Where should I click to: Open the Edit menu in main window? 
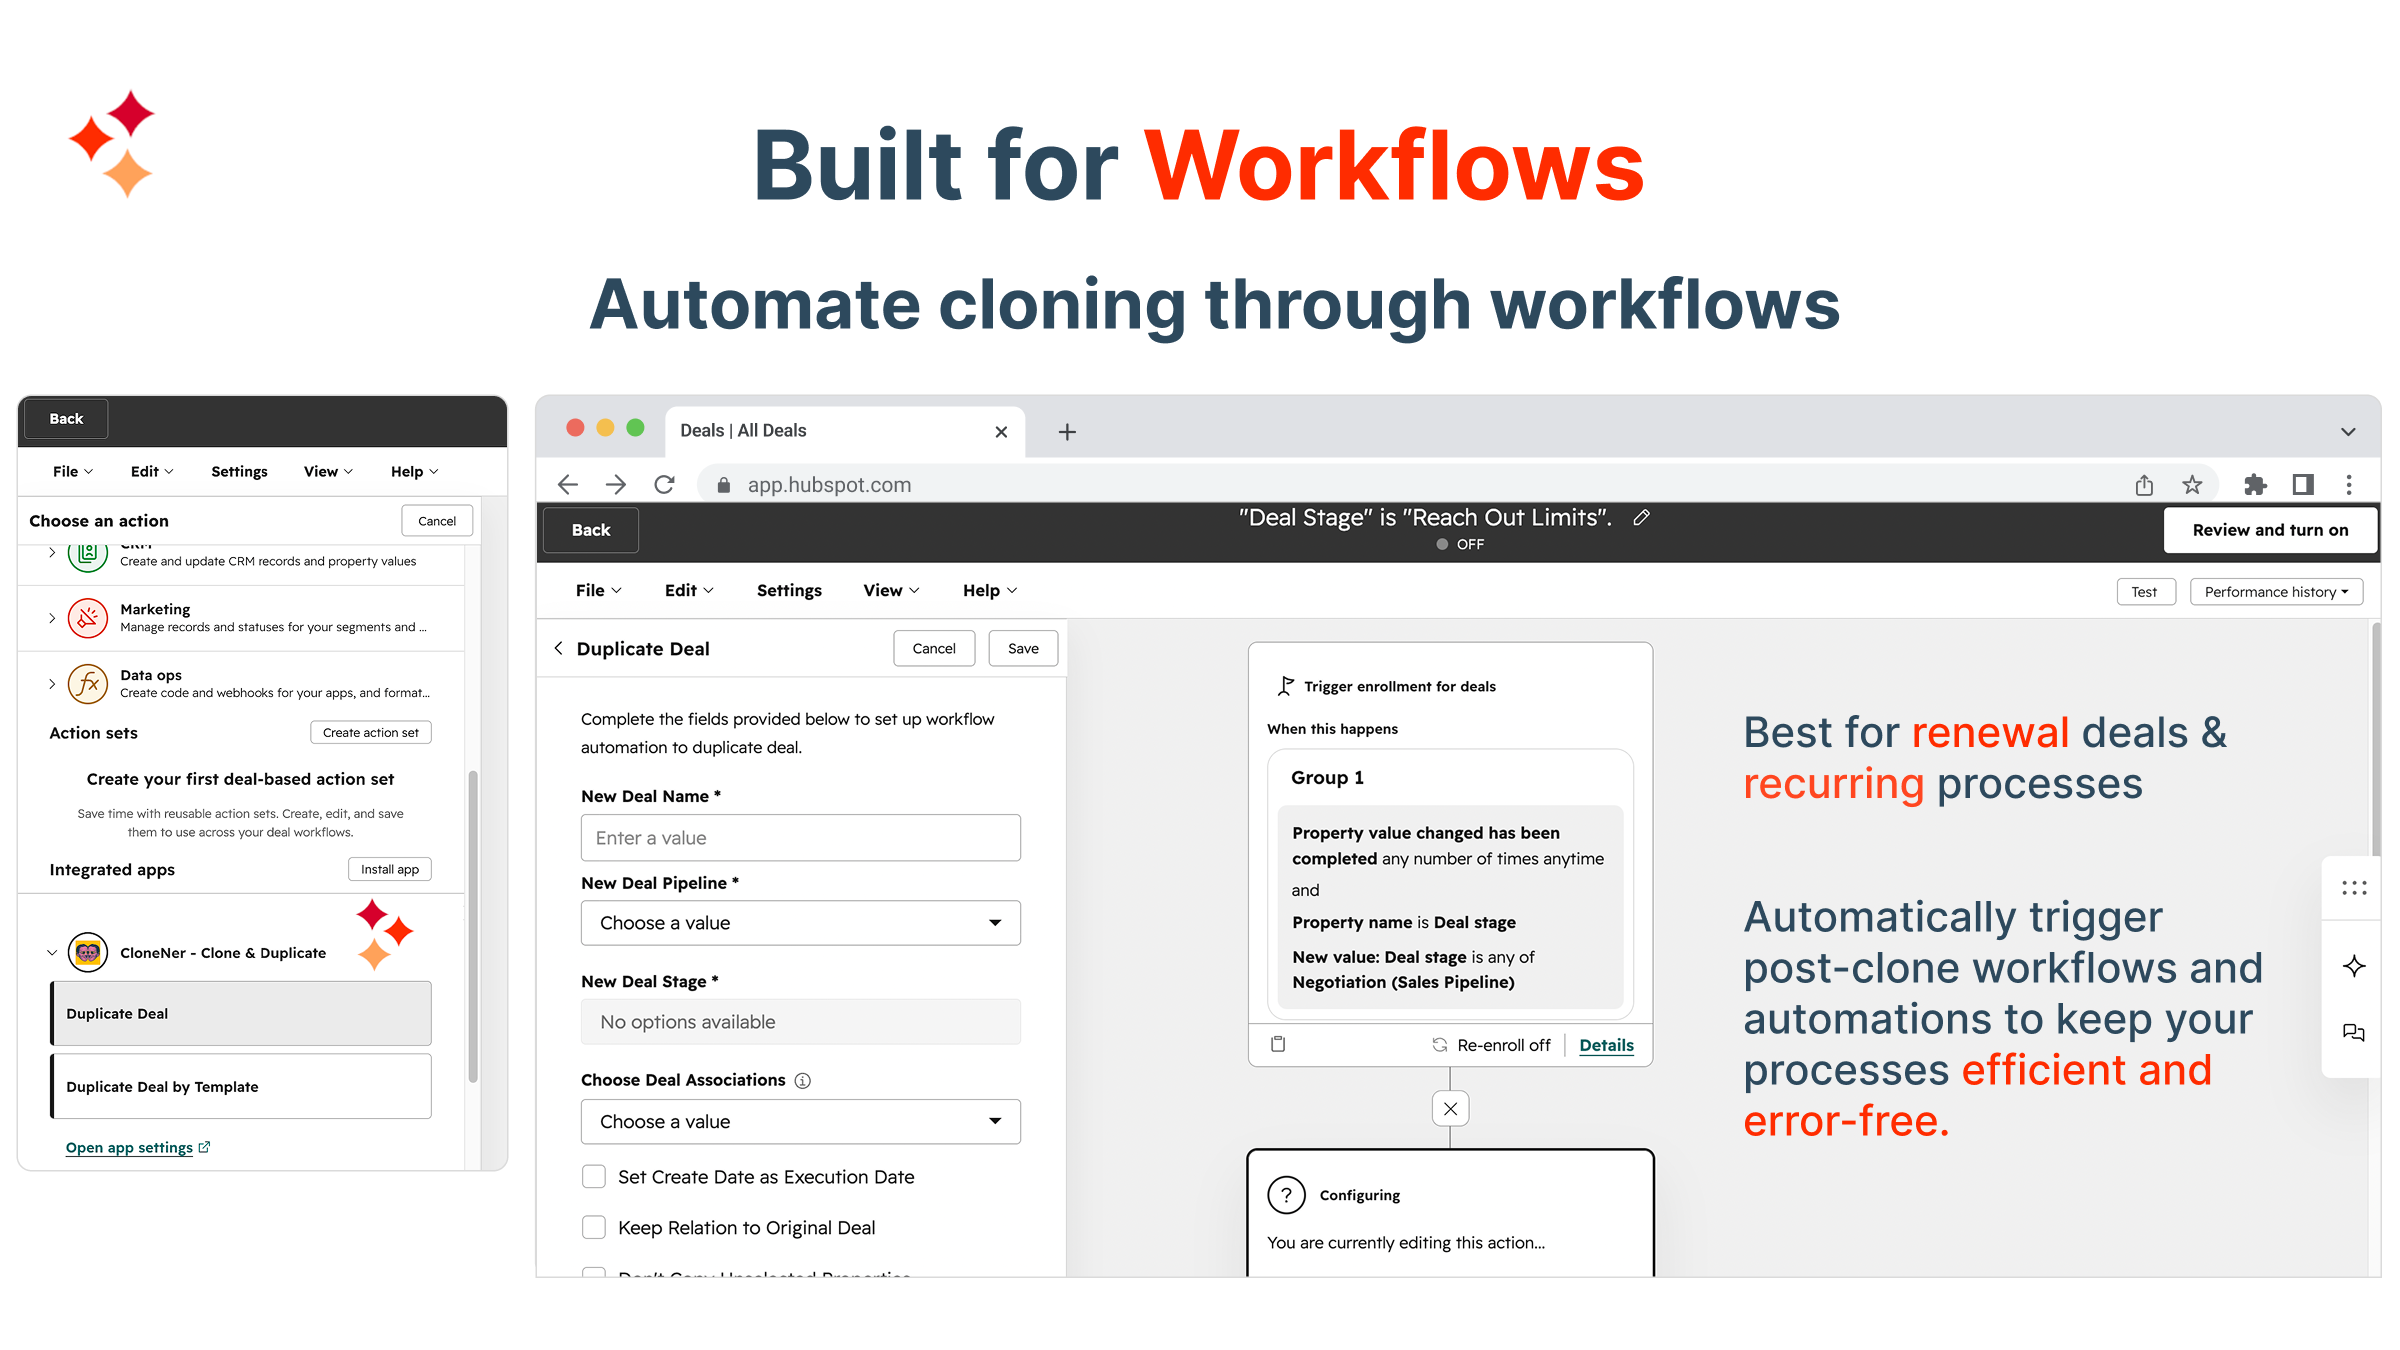click(689, 590)
